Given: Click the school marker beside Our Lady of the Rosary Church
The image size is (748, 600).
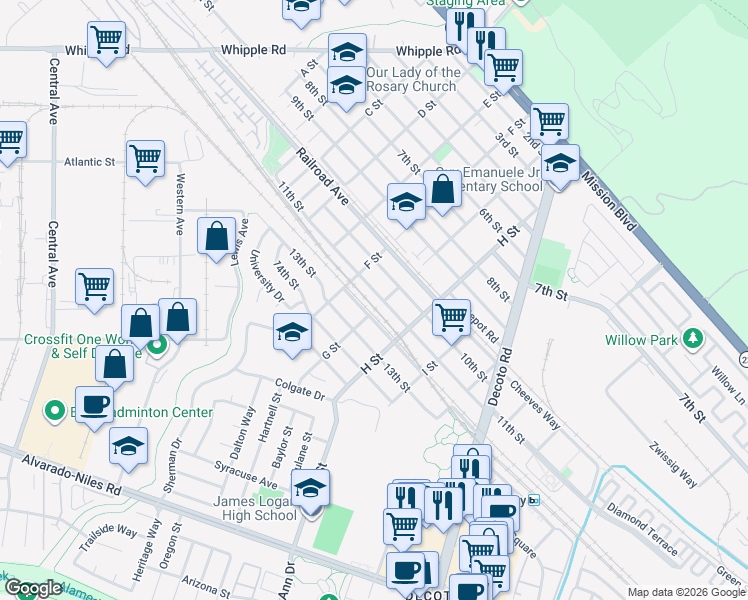Looking at the screenshot, I should click(347, 86).
